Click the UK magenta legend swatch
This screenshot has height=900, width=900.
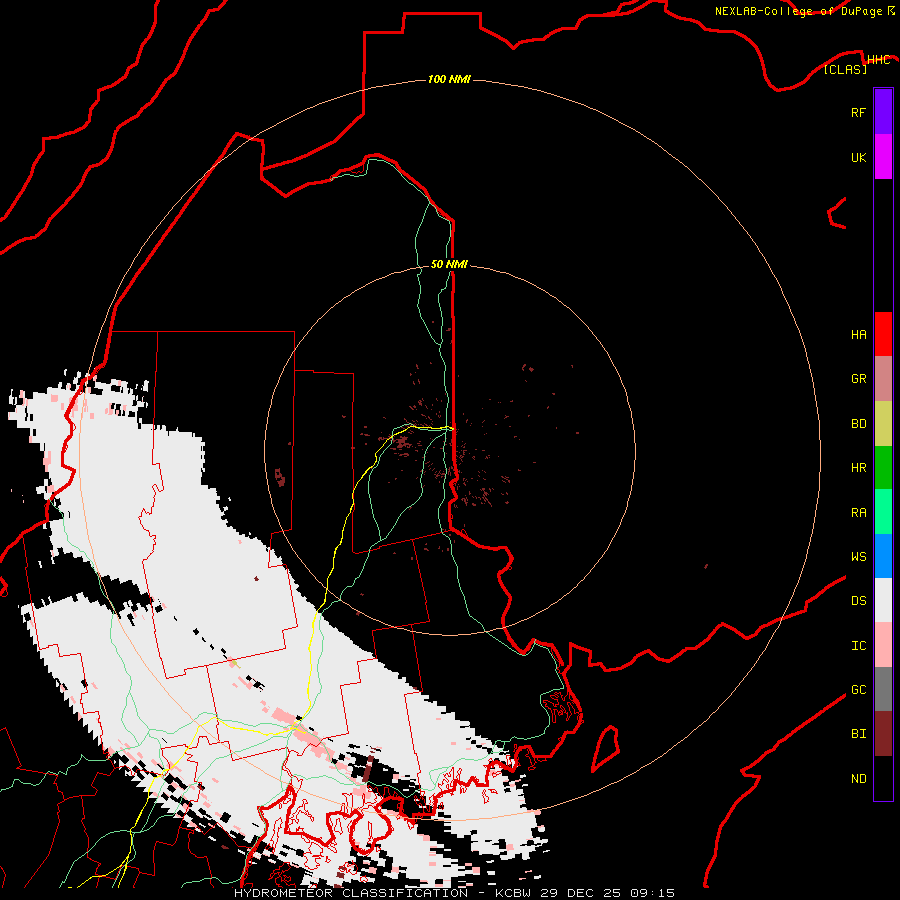tap(883, 157)
